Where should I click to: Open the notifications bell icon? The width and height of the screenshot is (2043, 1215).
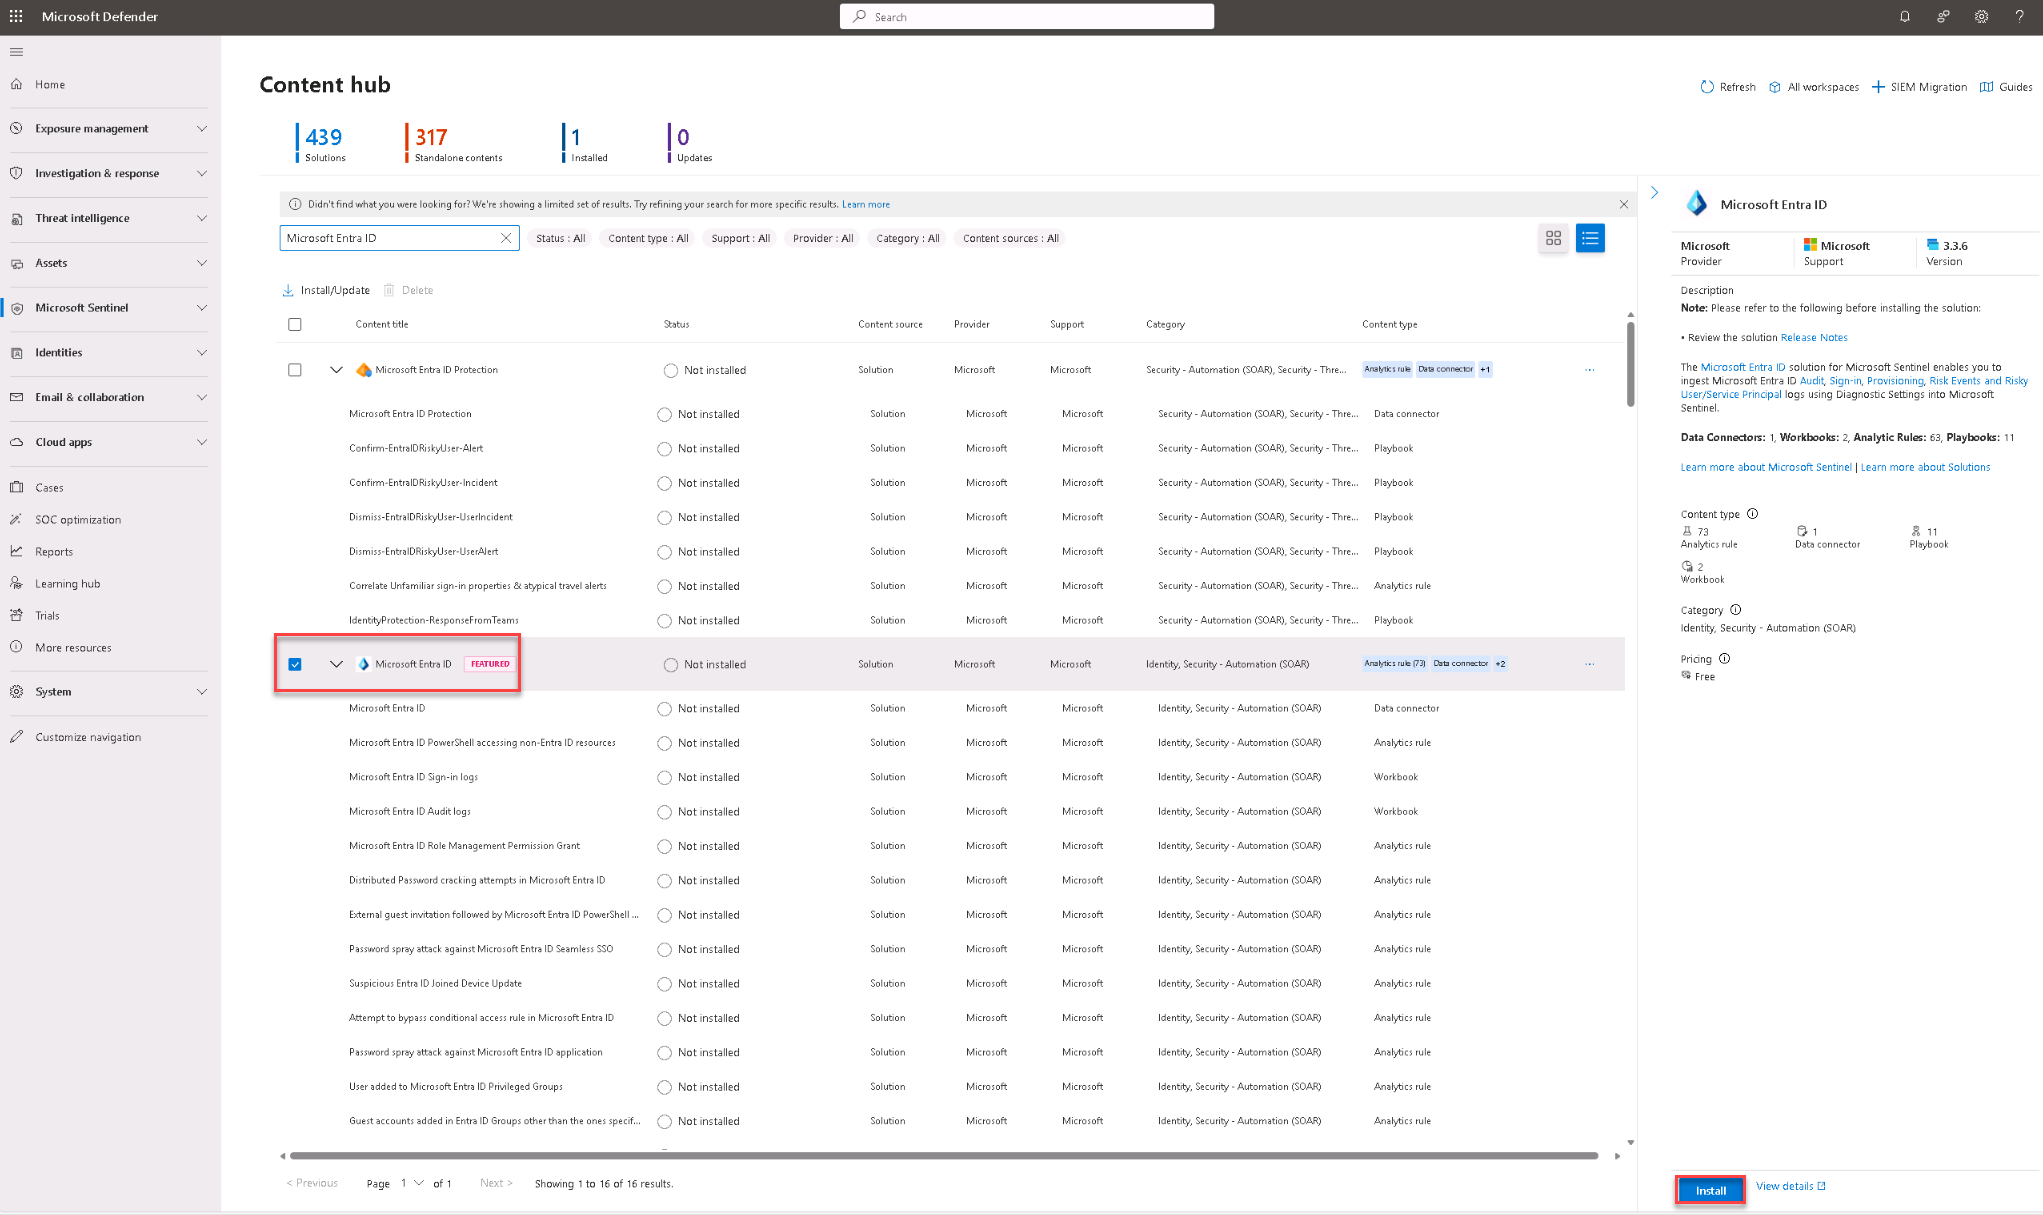(x=1905, y=16)
